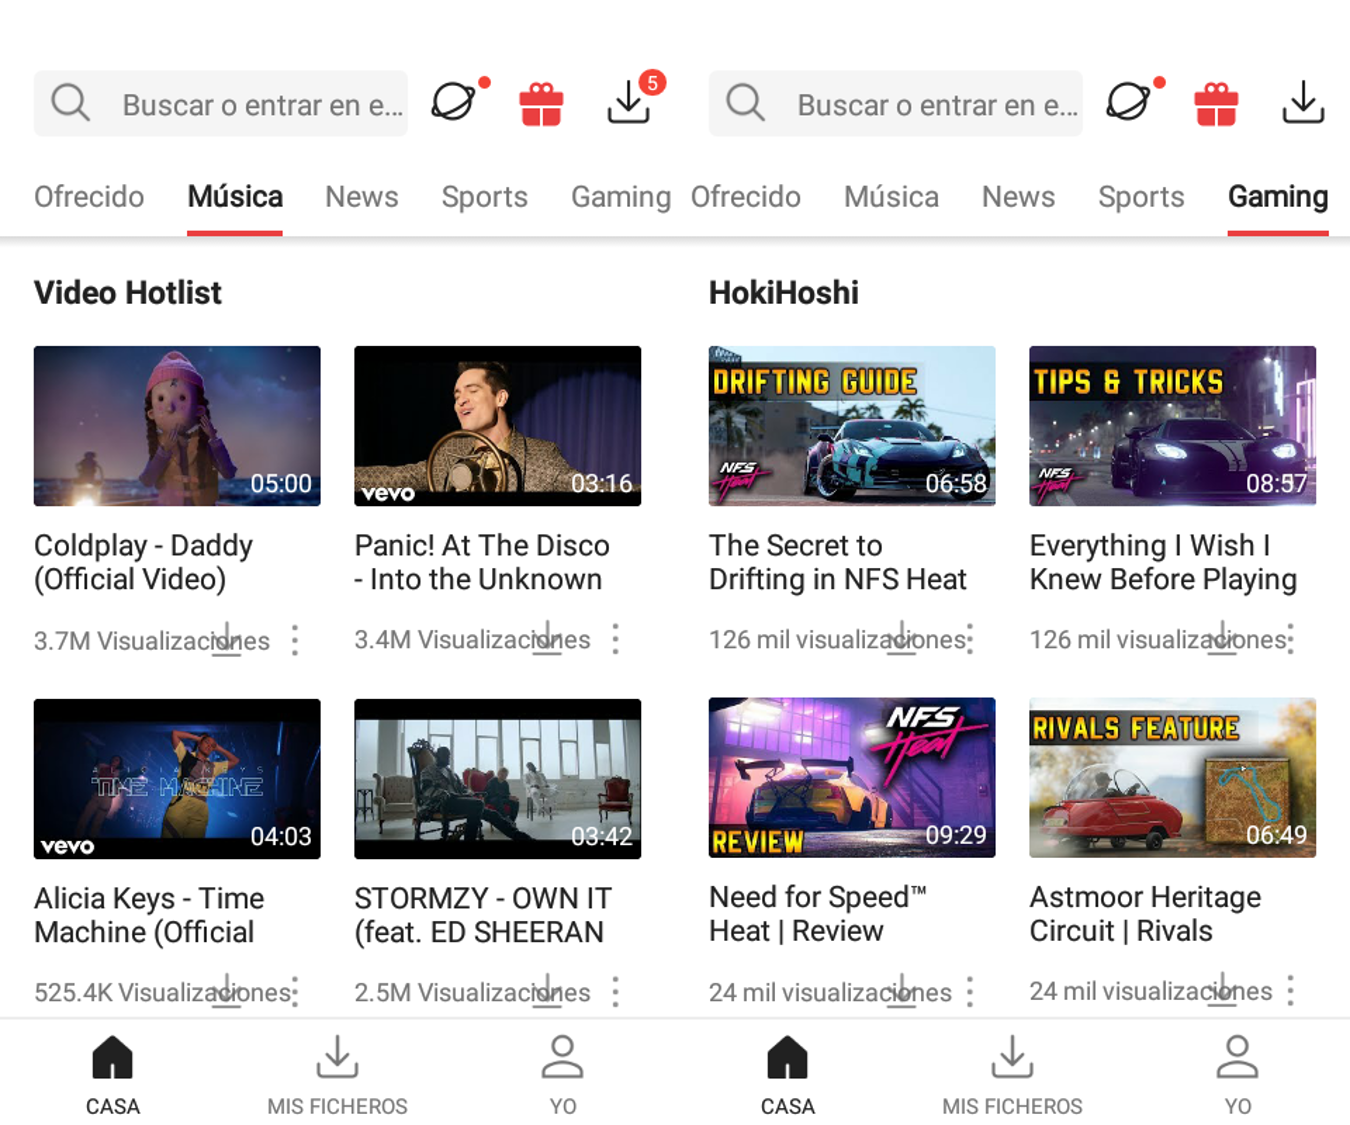Open title 'Need for Speed Heat | Review'
The width and height of the screenshot is (1350, 1125).
pos(818,914)
